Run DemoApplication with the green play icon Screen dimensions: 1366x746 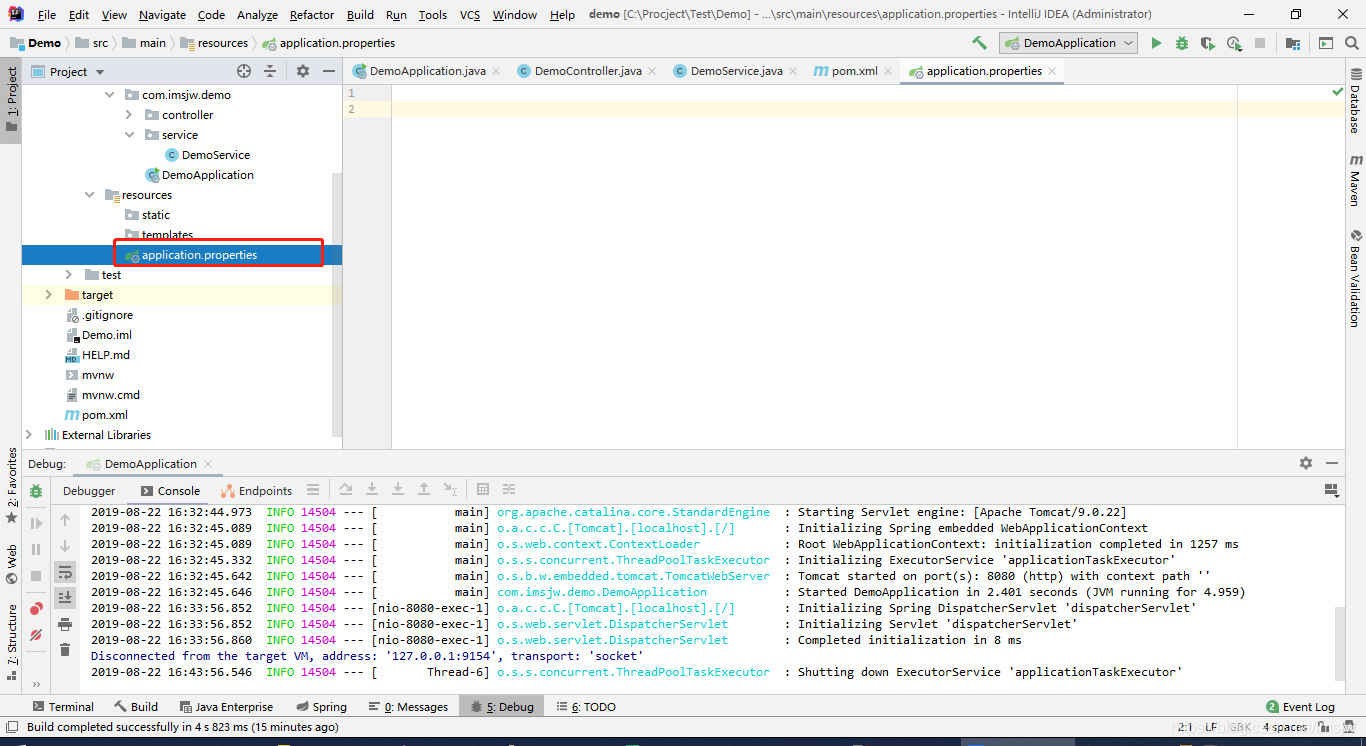pyautogui.click(x=1157, y=43)
